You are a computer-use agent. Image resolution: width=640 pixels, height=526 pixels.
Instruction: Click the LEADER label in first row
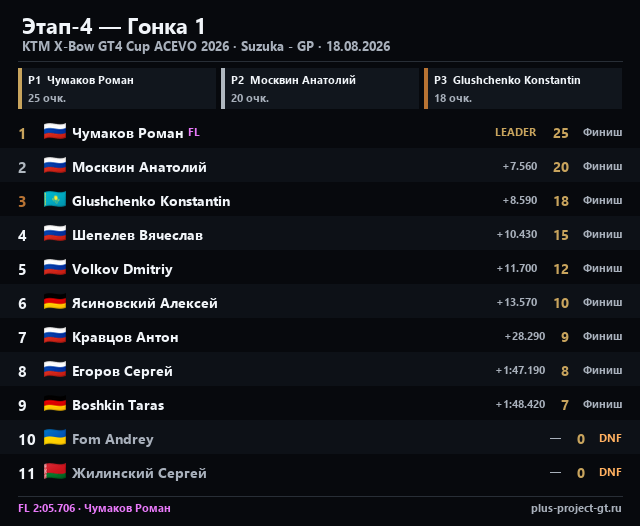pos(516,132)
